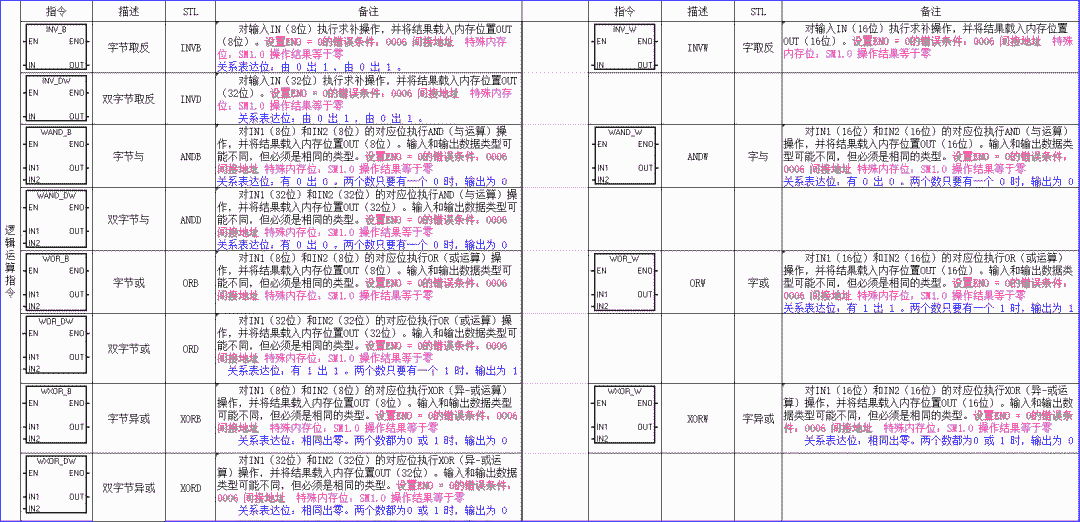Select the WXOR_W instruction block diagram
The height and width of the screenshot is (522, 1080).
pyautogui.click(x=623, y=417)
